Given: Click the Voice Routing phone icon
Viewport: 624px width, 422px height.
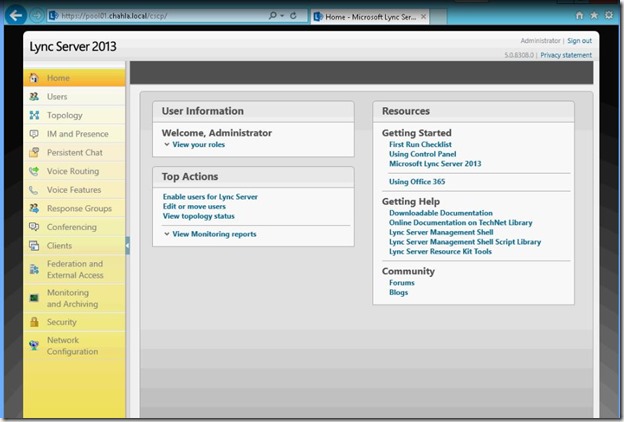Looking at the screenshot, I should pyautogui.click(x=34, y=171).
